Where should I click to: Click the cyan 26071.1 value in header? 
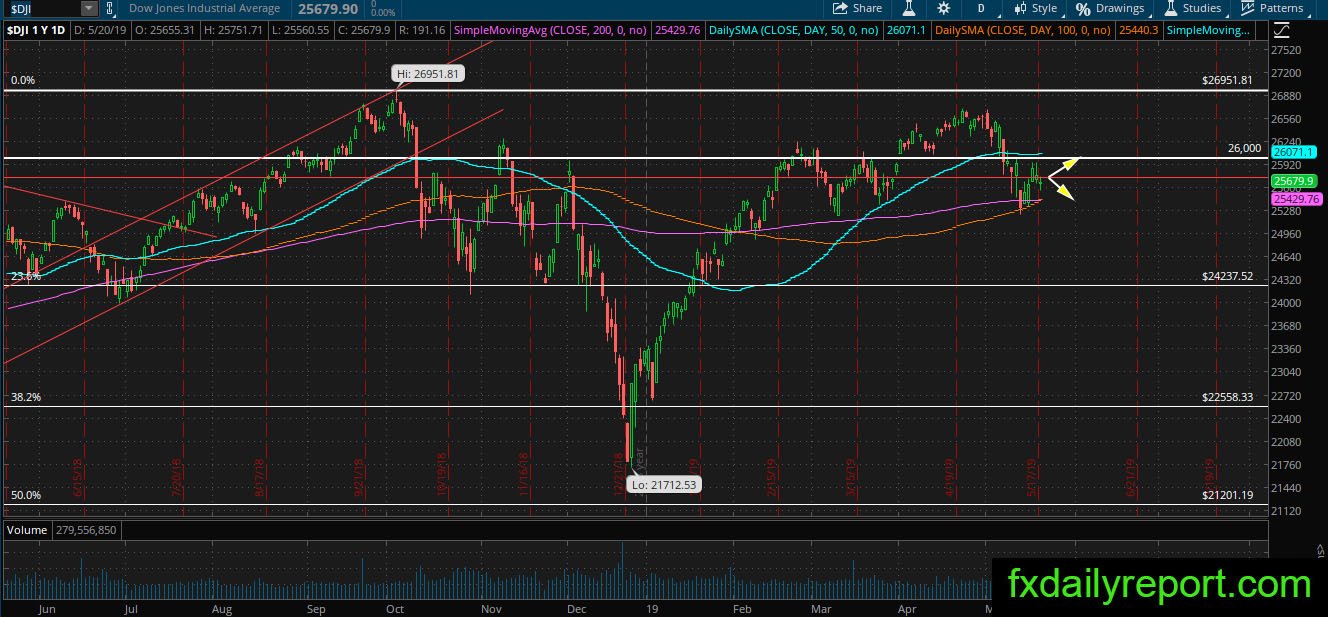905,30
